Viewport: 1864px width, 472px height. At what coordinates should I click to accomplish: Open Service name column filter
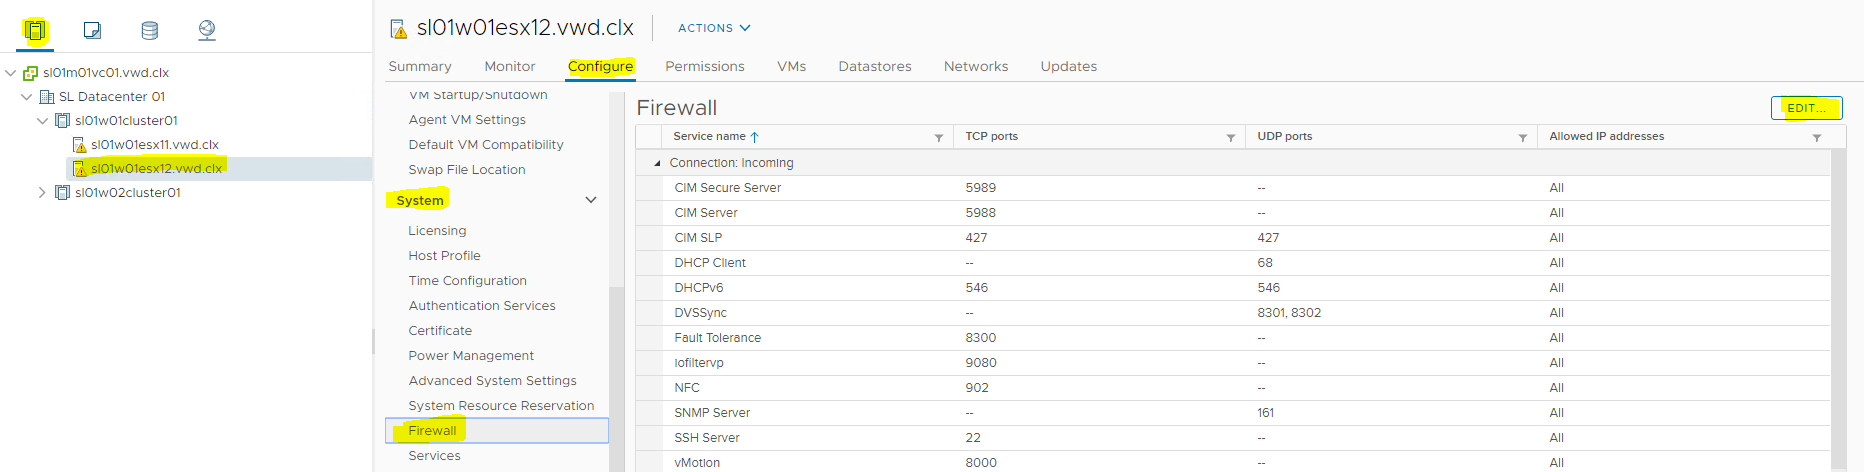pos(939,138)
